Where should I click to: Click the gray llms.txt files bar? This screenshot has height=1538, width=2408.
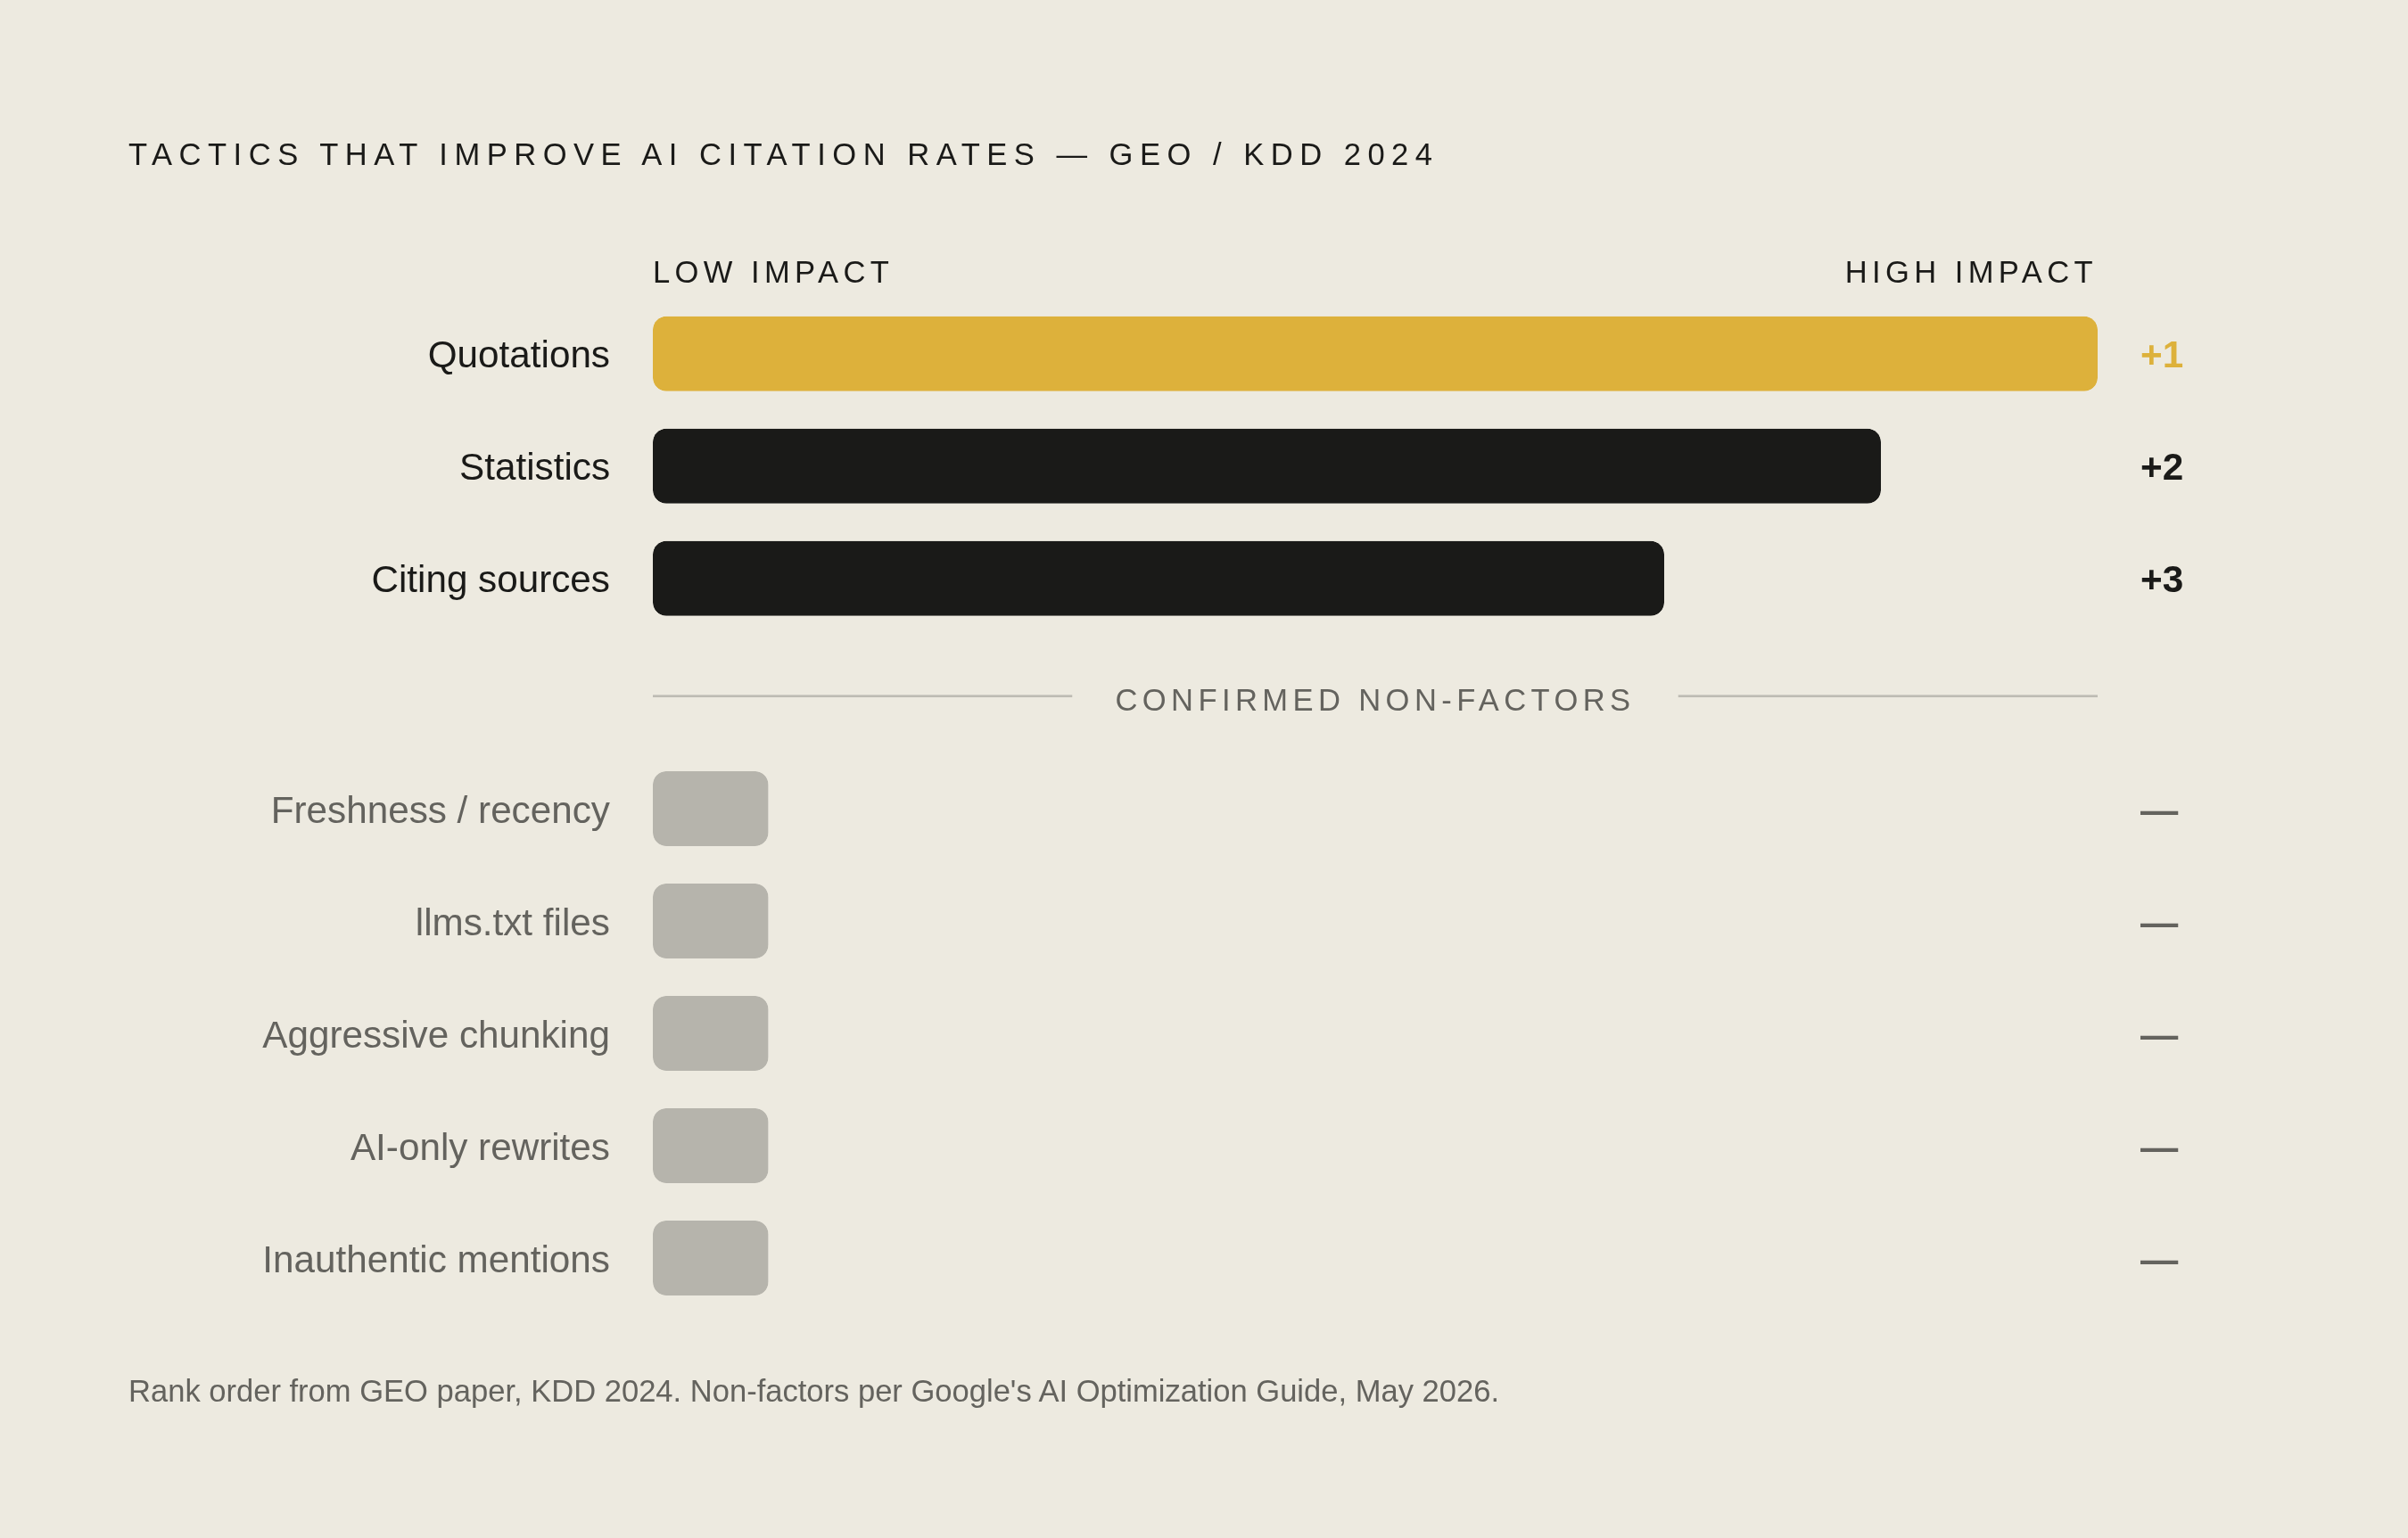[x=710, y=921]
